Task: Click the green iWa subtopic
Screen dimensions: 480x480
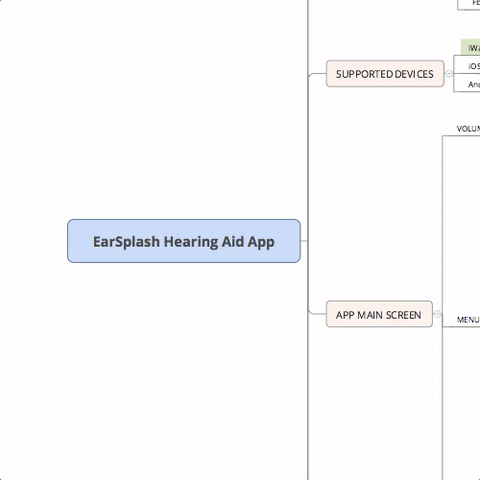Action: click(471, 47)
